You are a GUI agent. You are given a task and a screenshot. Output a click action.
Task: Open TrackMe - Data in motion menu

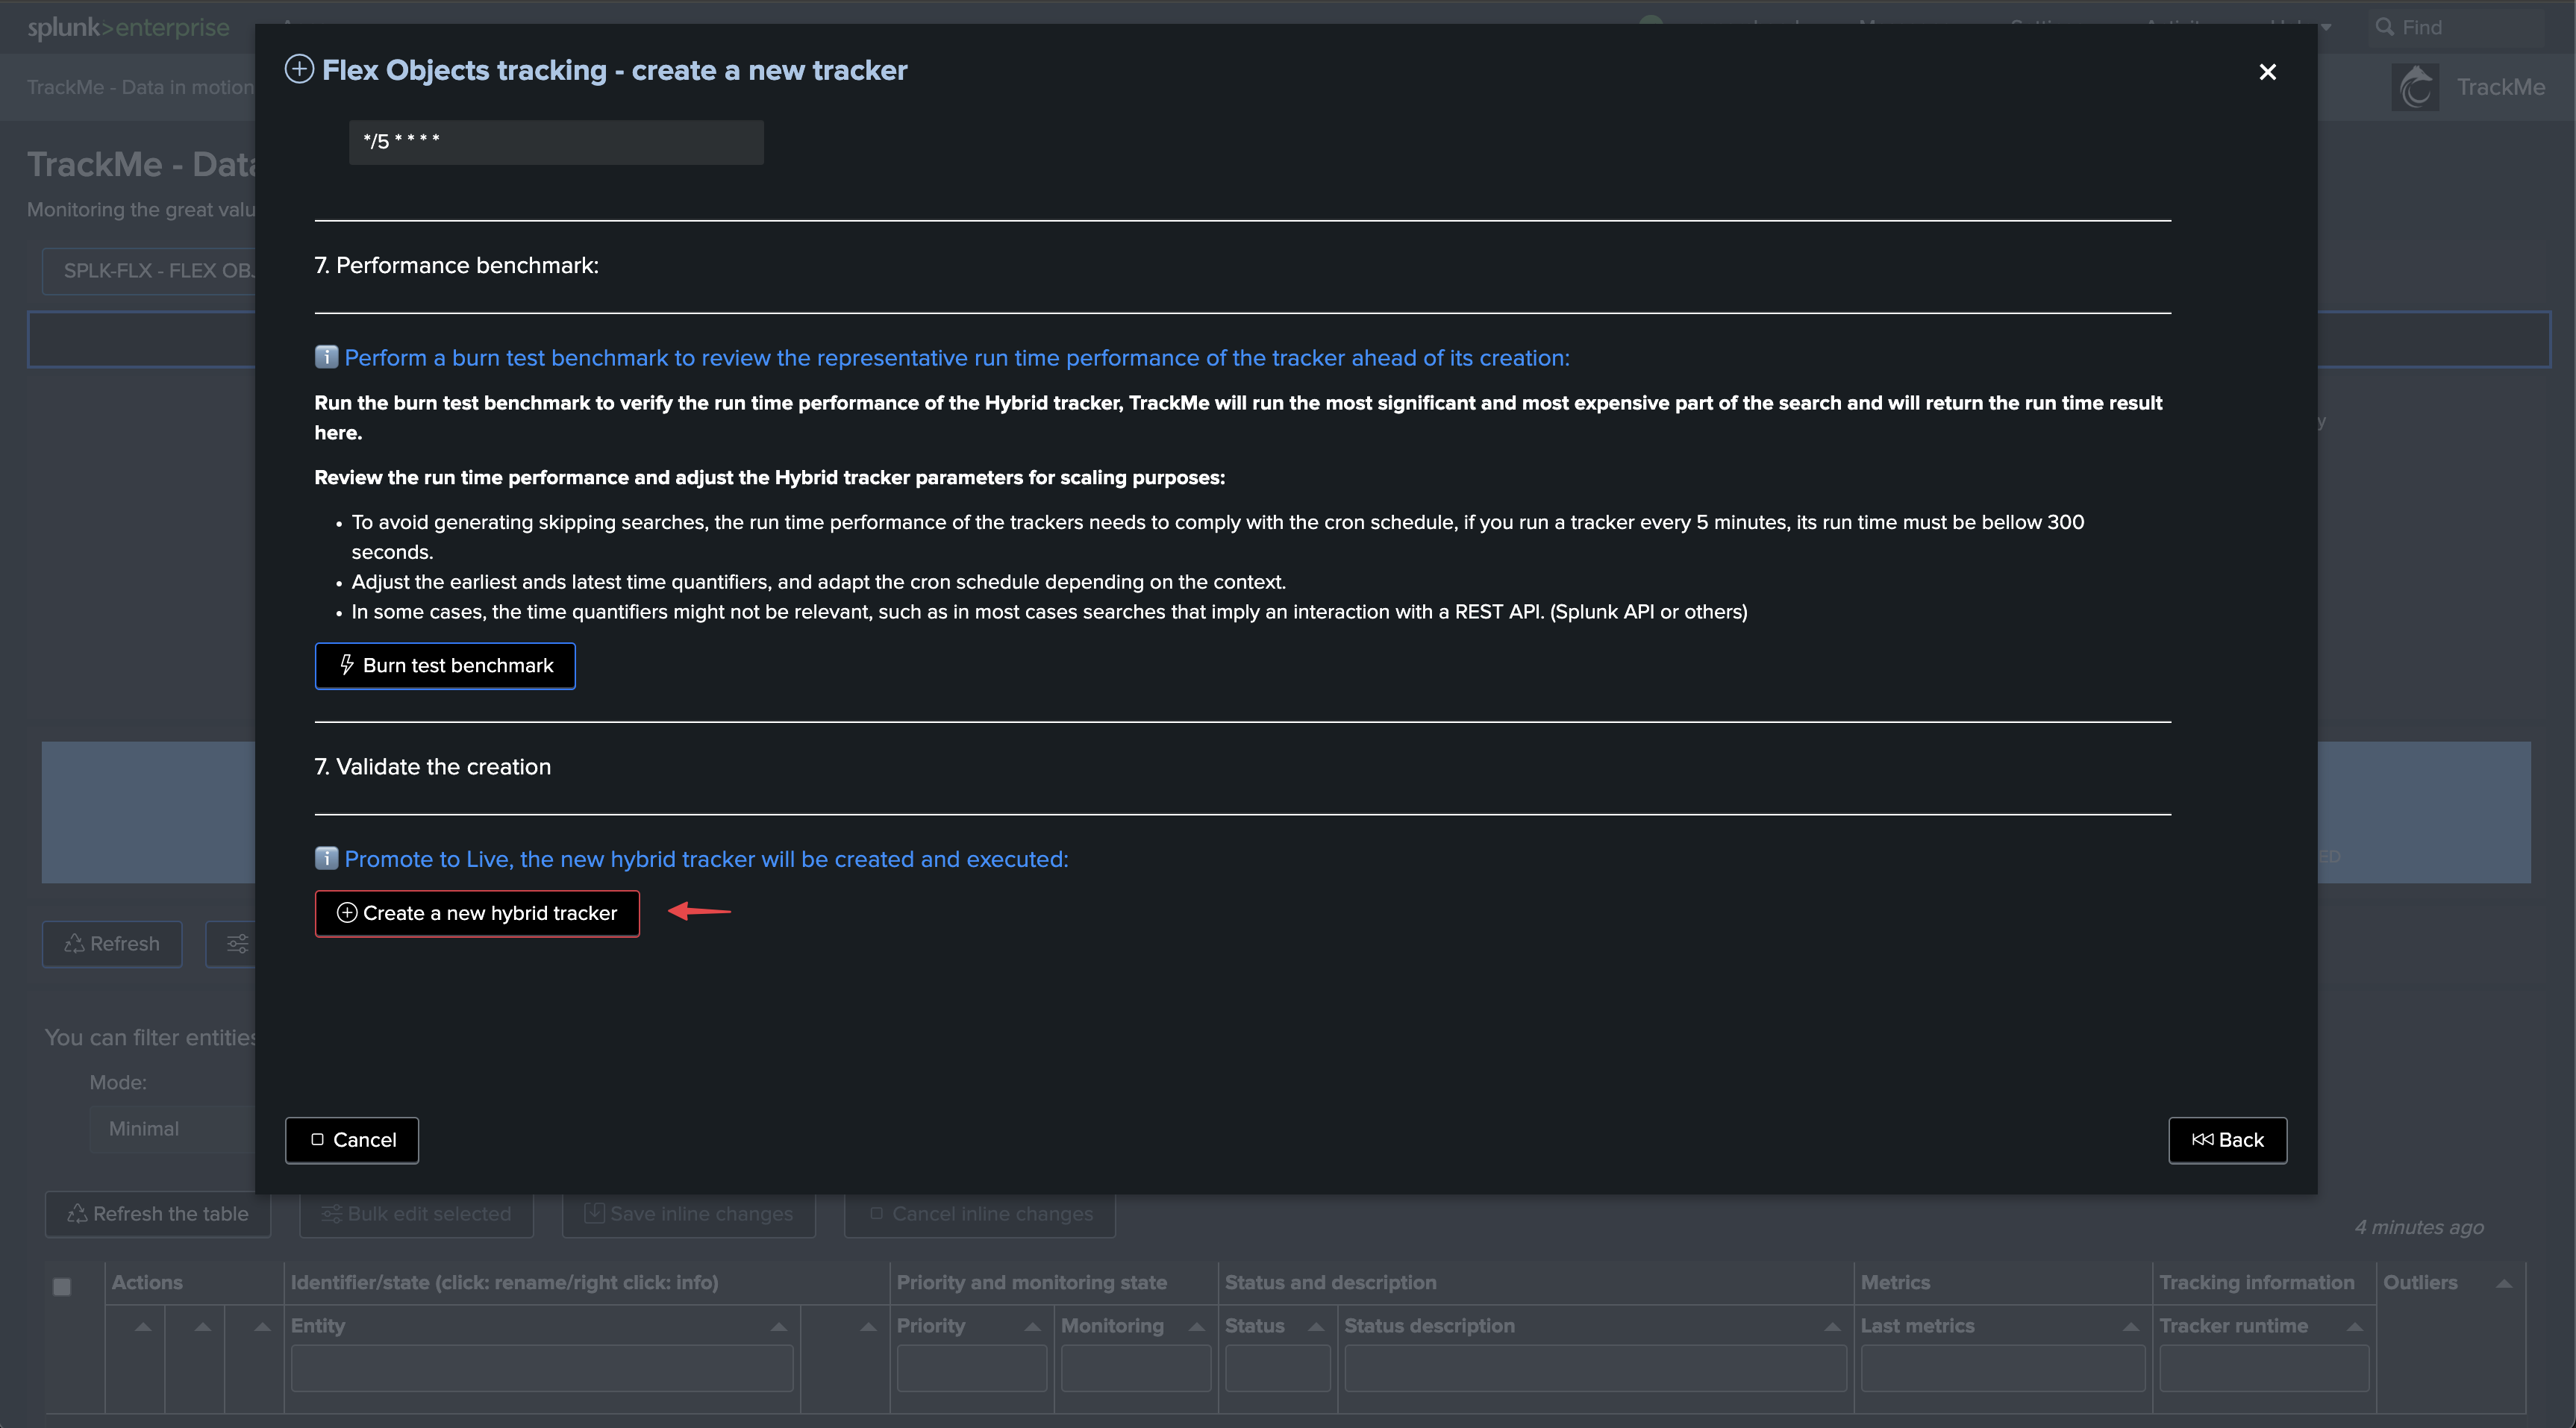pyautogui.click(x=140, y=88)
